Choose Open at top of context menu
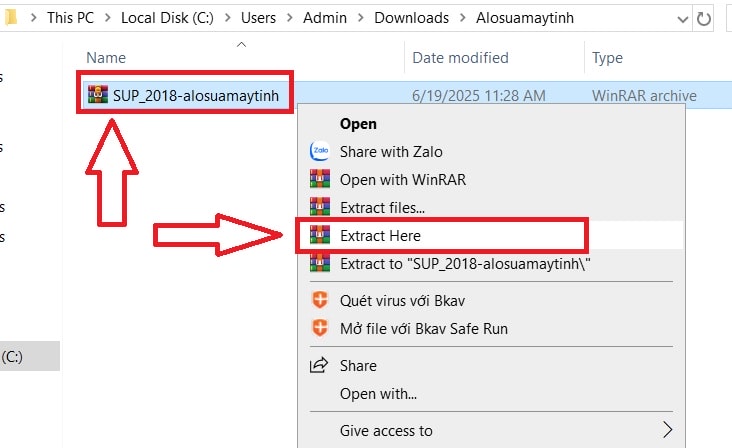Viewport: 732px width, 448px height. coord(358,124)
